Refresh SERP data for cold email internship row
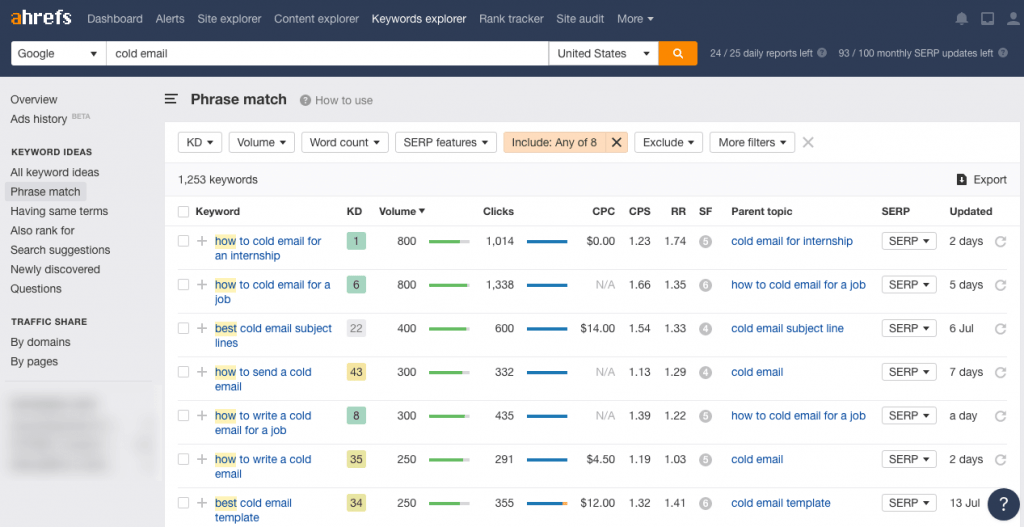The height and width of the screenshot is (527, 1024). click(x=1000, y=241)
